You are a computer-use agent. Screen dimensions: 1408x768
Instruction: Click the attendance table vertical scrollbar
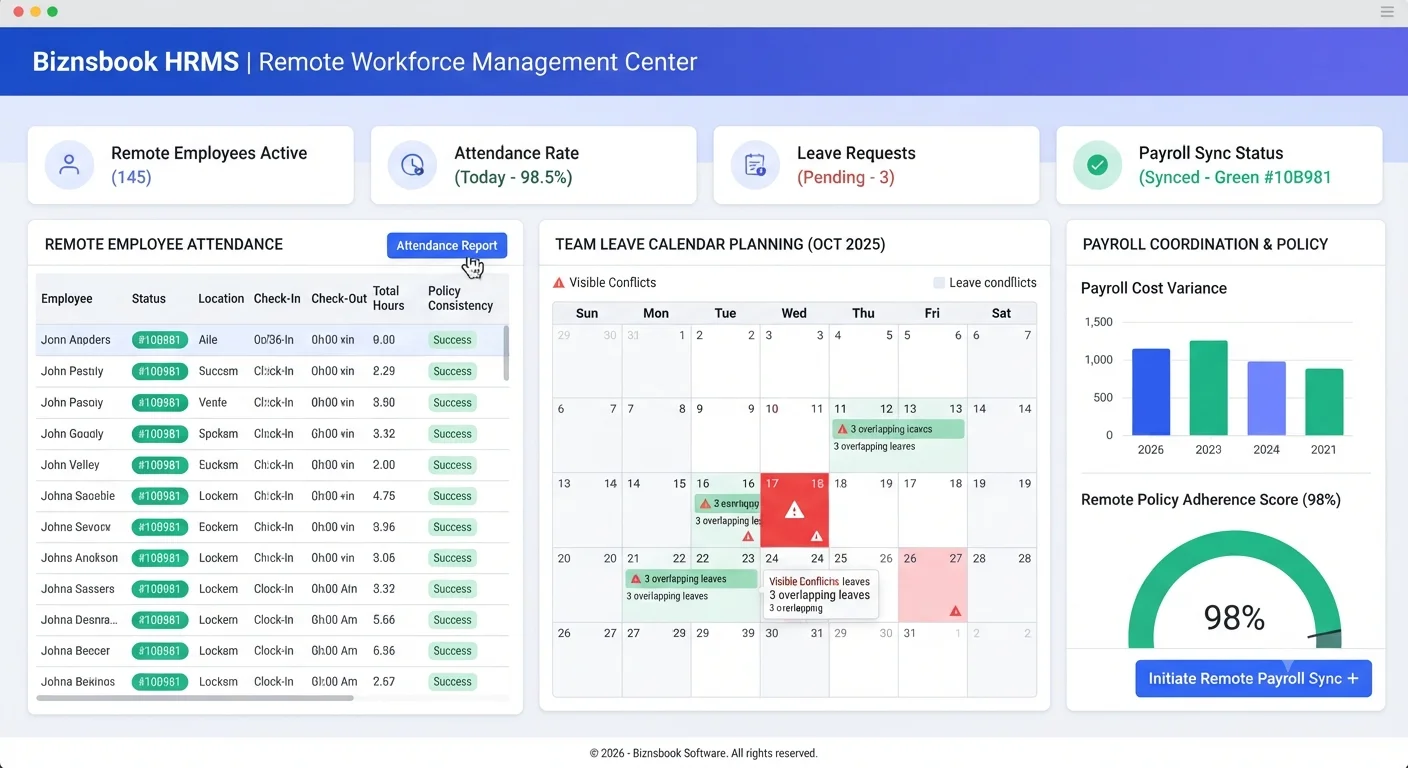pyautogui.click(x=505, y=352)
